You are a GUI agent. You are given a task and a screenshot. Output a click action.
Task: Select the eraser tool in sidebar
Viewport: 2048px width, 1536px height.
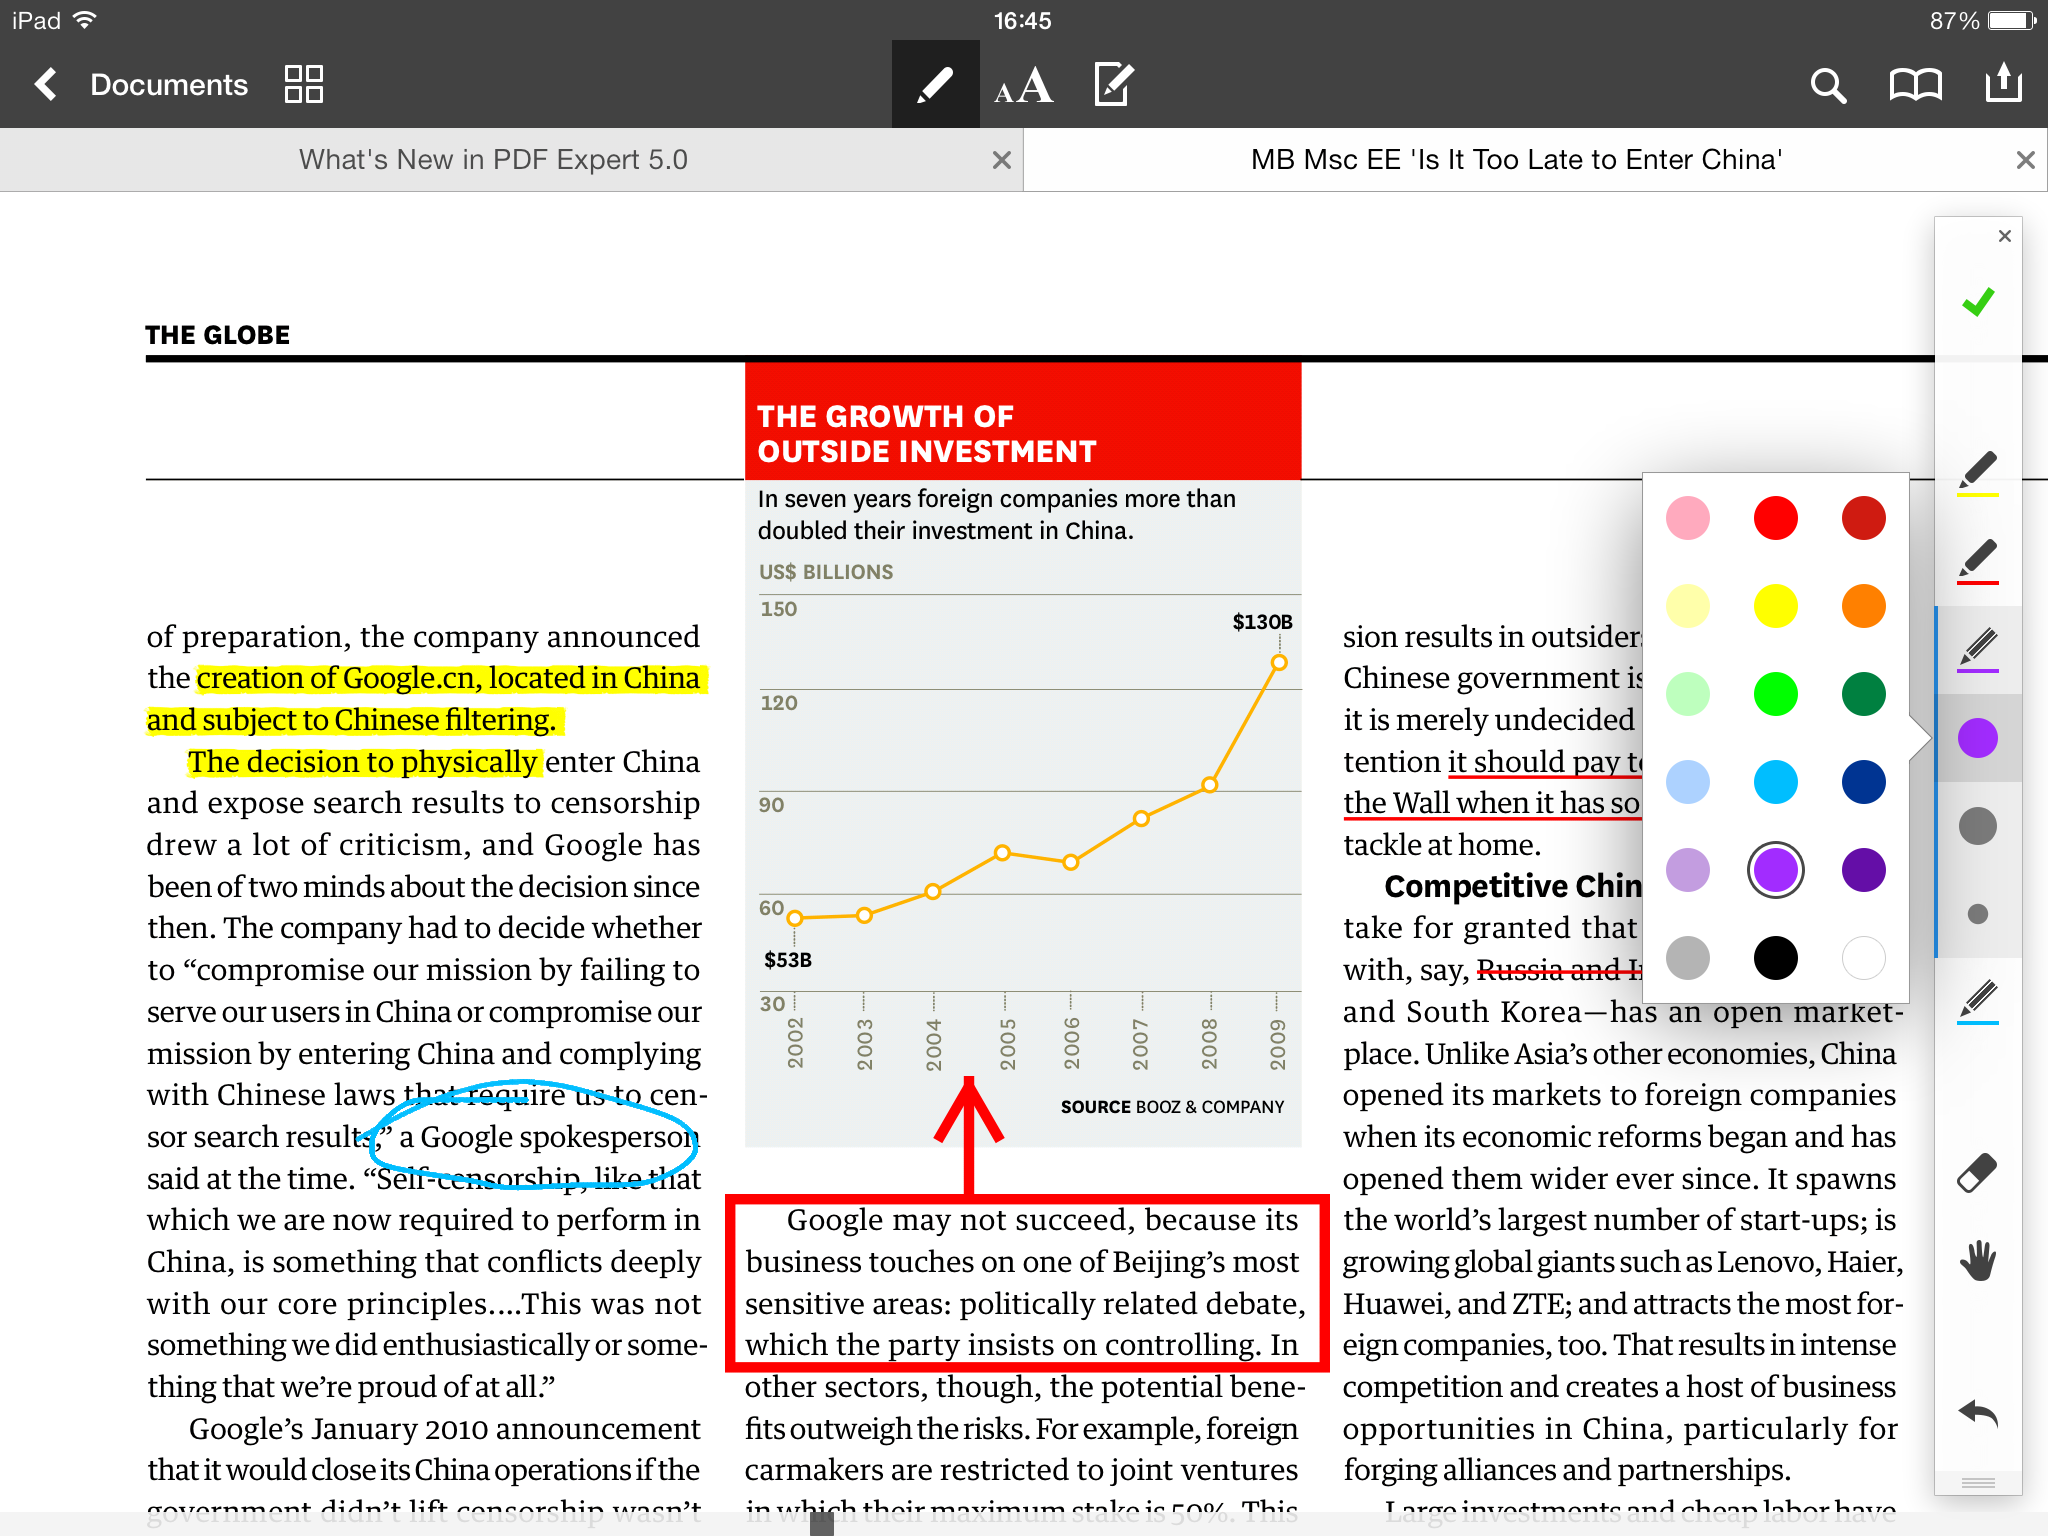point(1977,1173)
